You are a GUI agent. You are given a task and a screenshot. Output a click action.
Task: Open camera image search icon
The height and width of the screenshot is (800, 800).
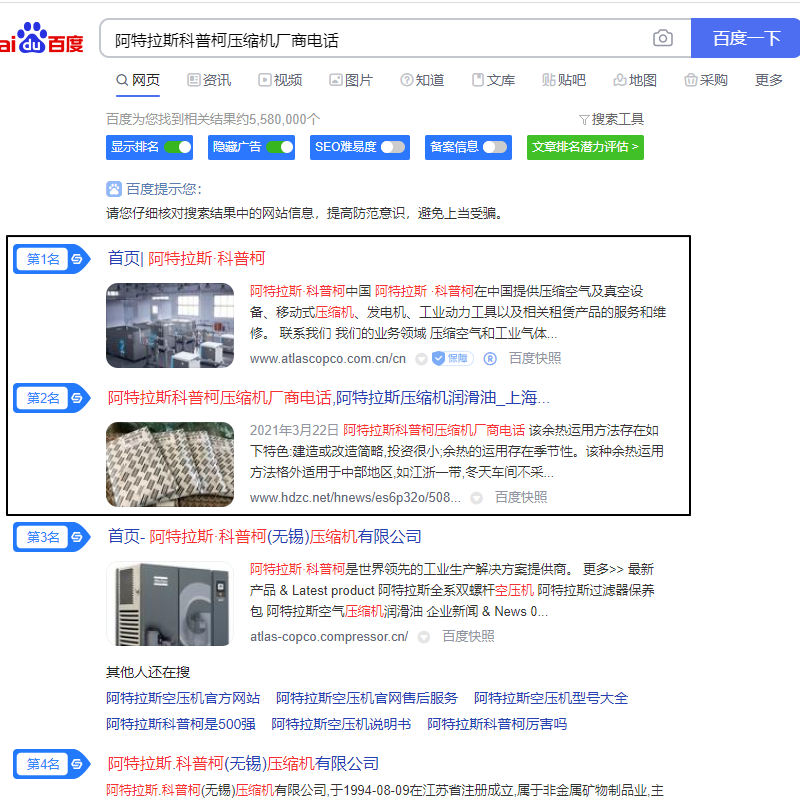(x=662, y=38)
